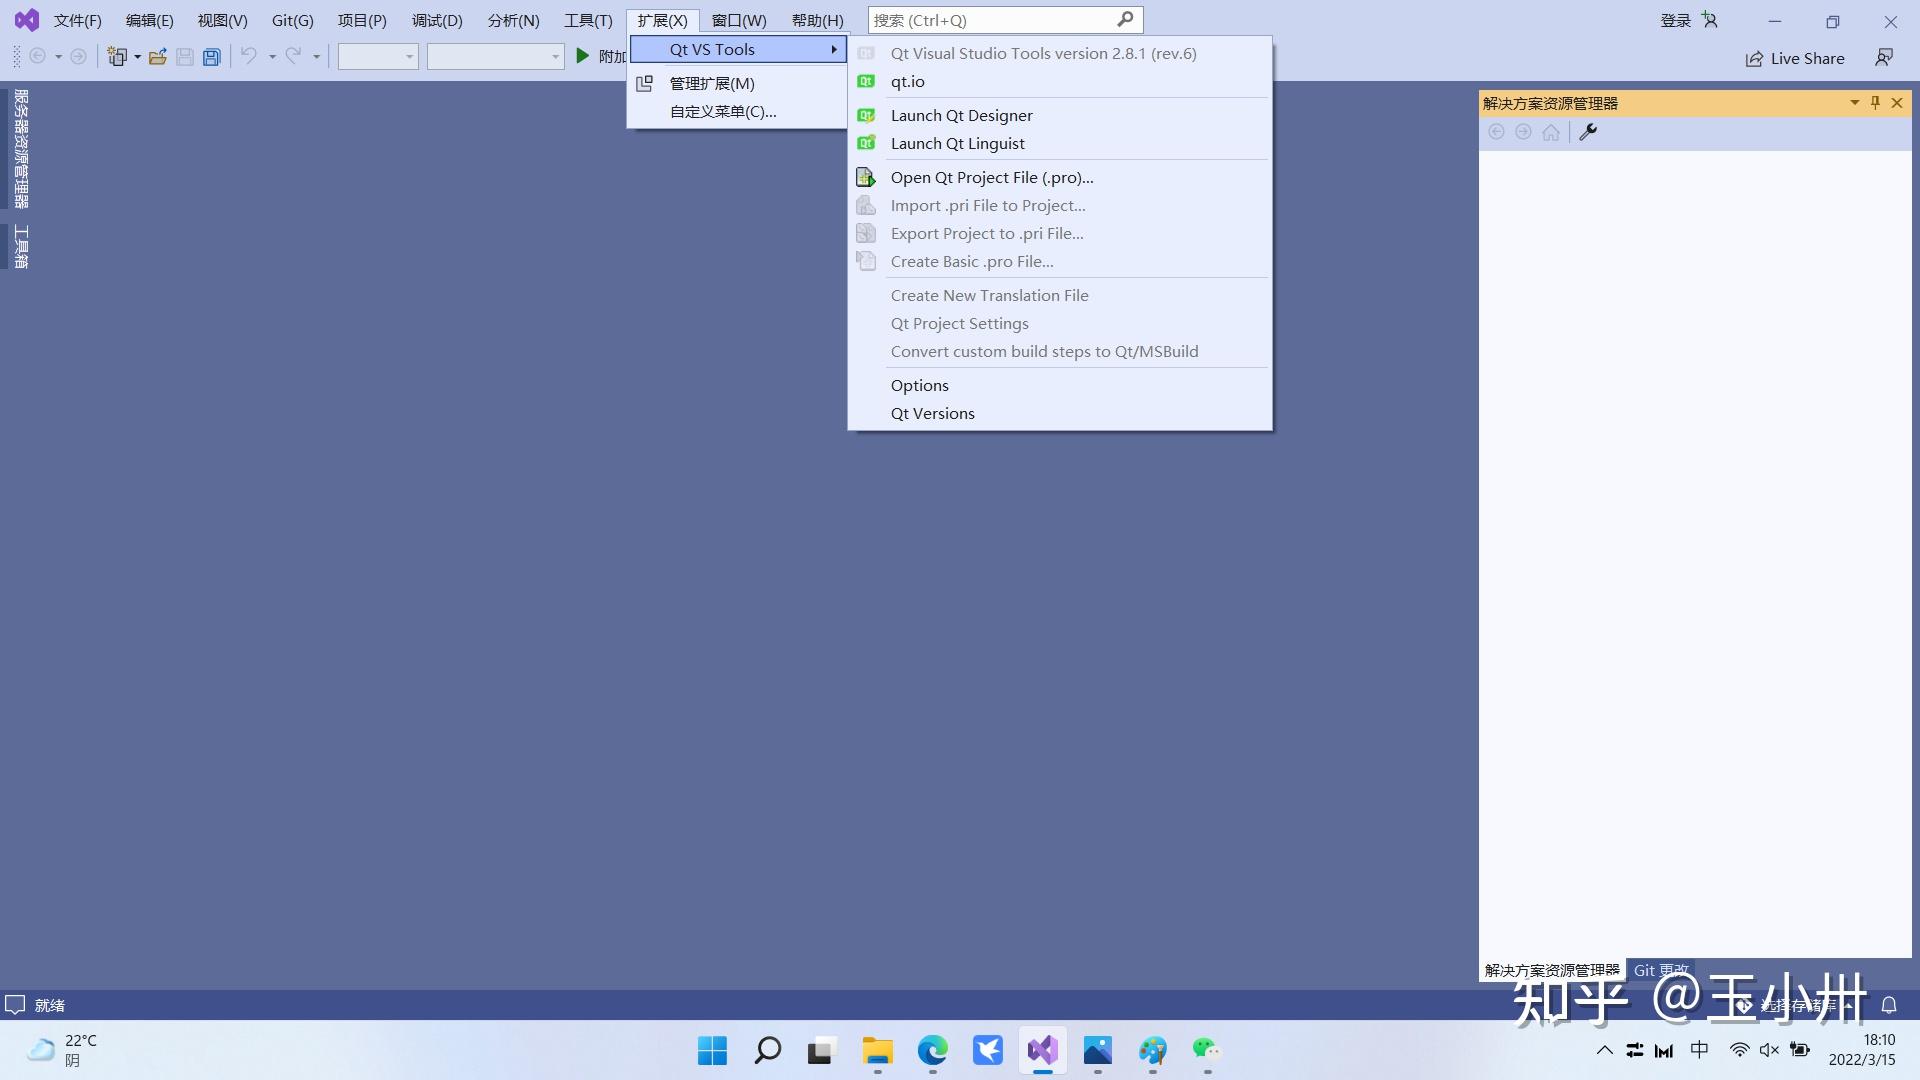1920x1080 pixels.
Task: Open WeChat from the taskbar
Action: coord(1207,1050)
